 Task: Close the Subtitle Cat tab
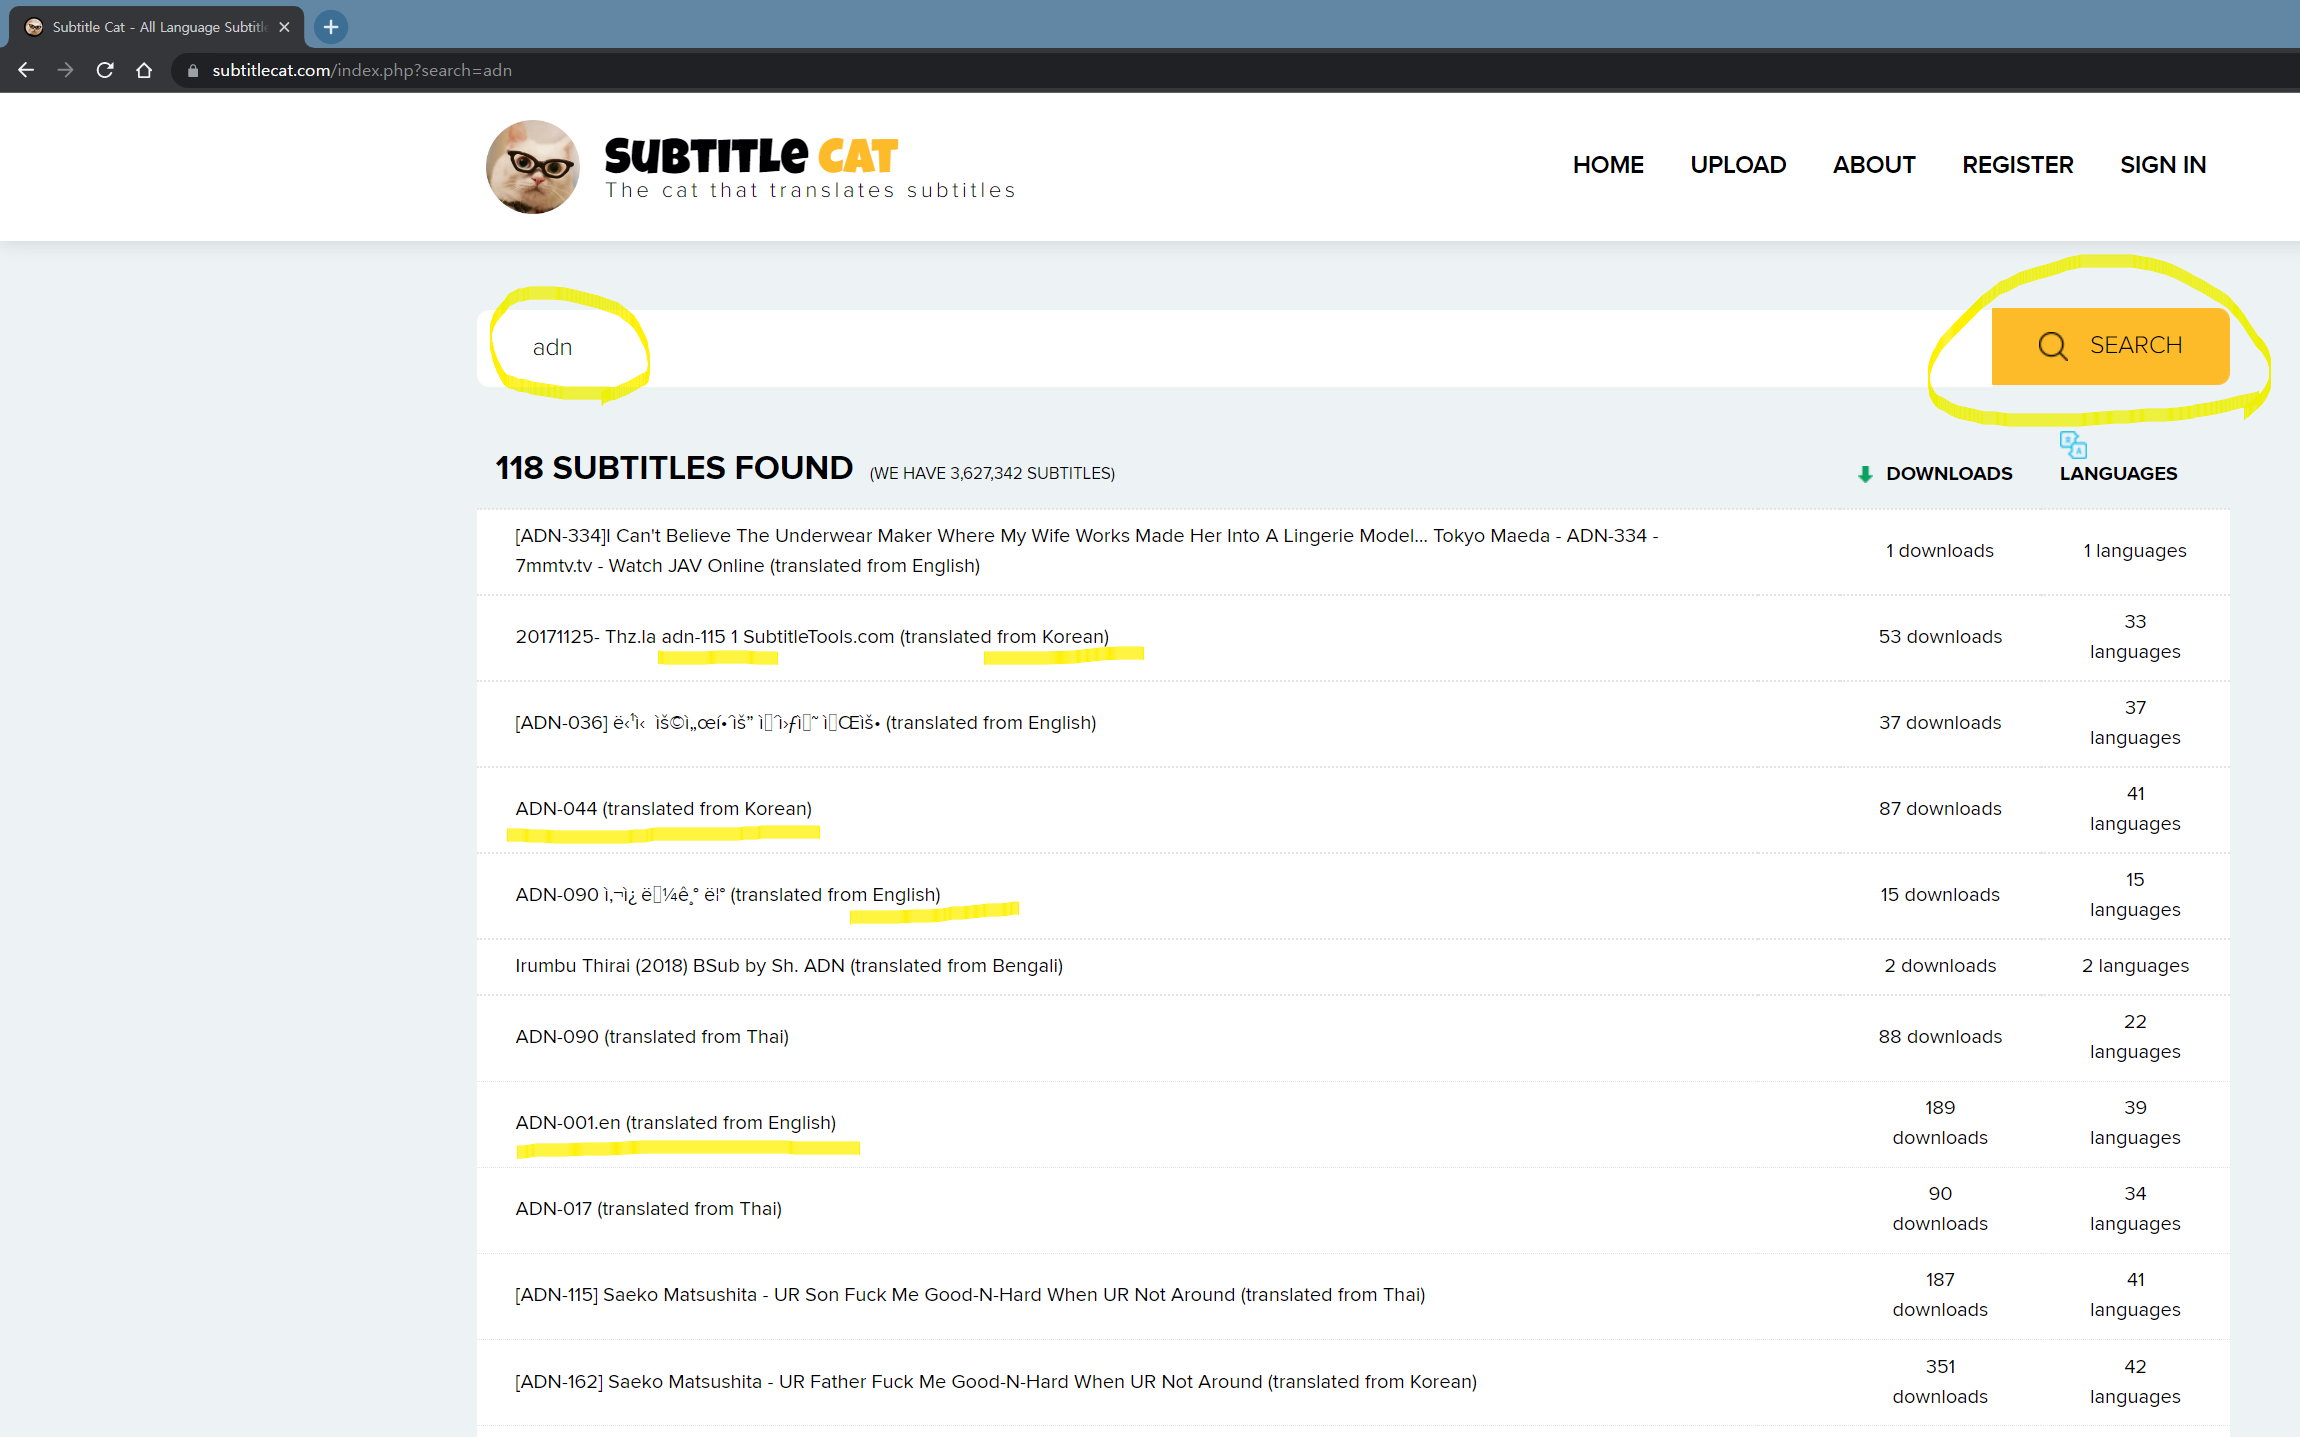pos(284,27)
